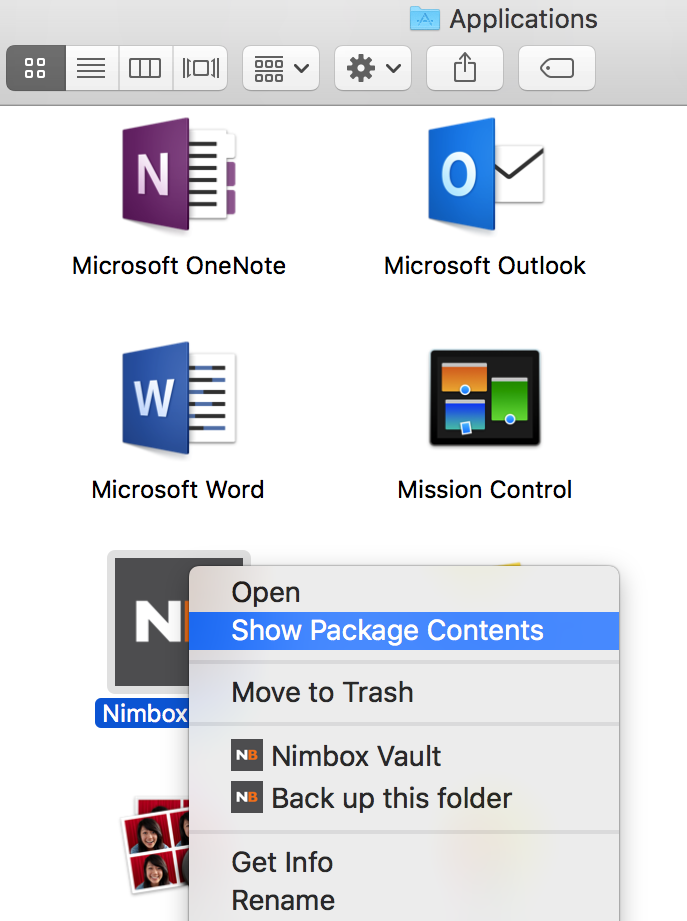Open the item arrangement dropdown
This screenshot has width=687, height=921.
tap(281, 68)
